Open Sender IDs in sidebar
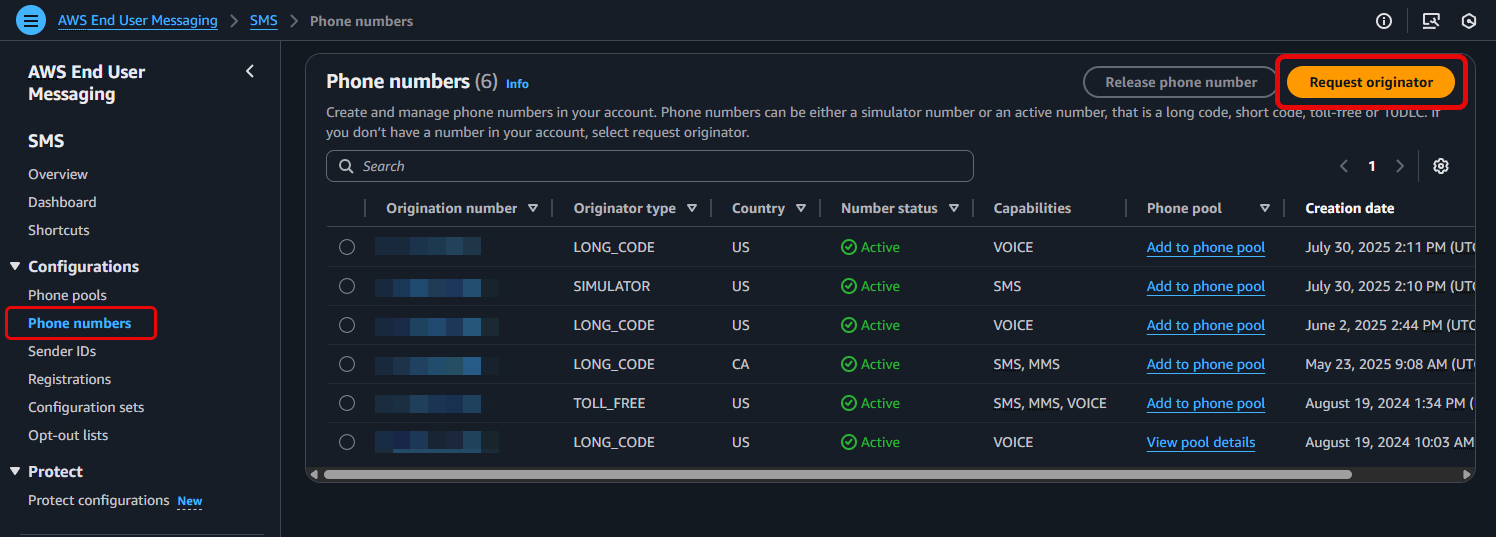Screen dimensions: 1496x537 click(62, 351)
